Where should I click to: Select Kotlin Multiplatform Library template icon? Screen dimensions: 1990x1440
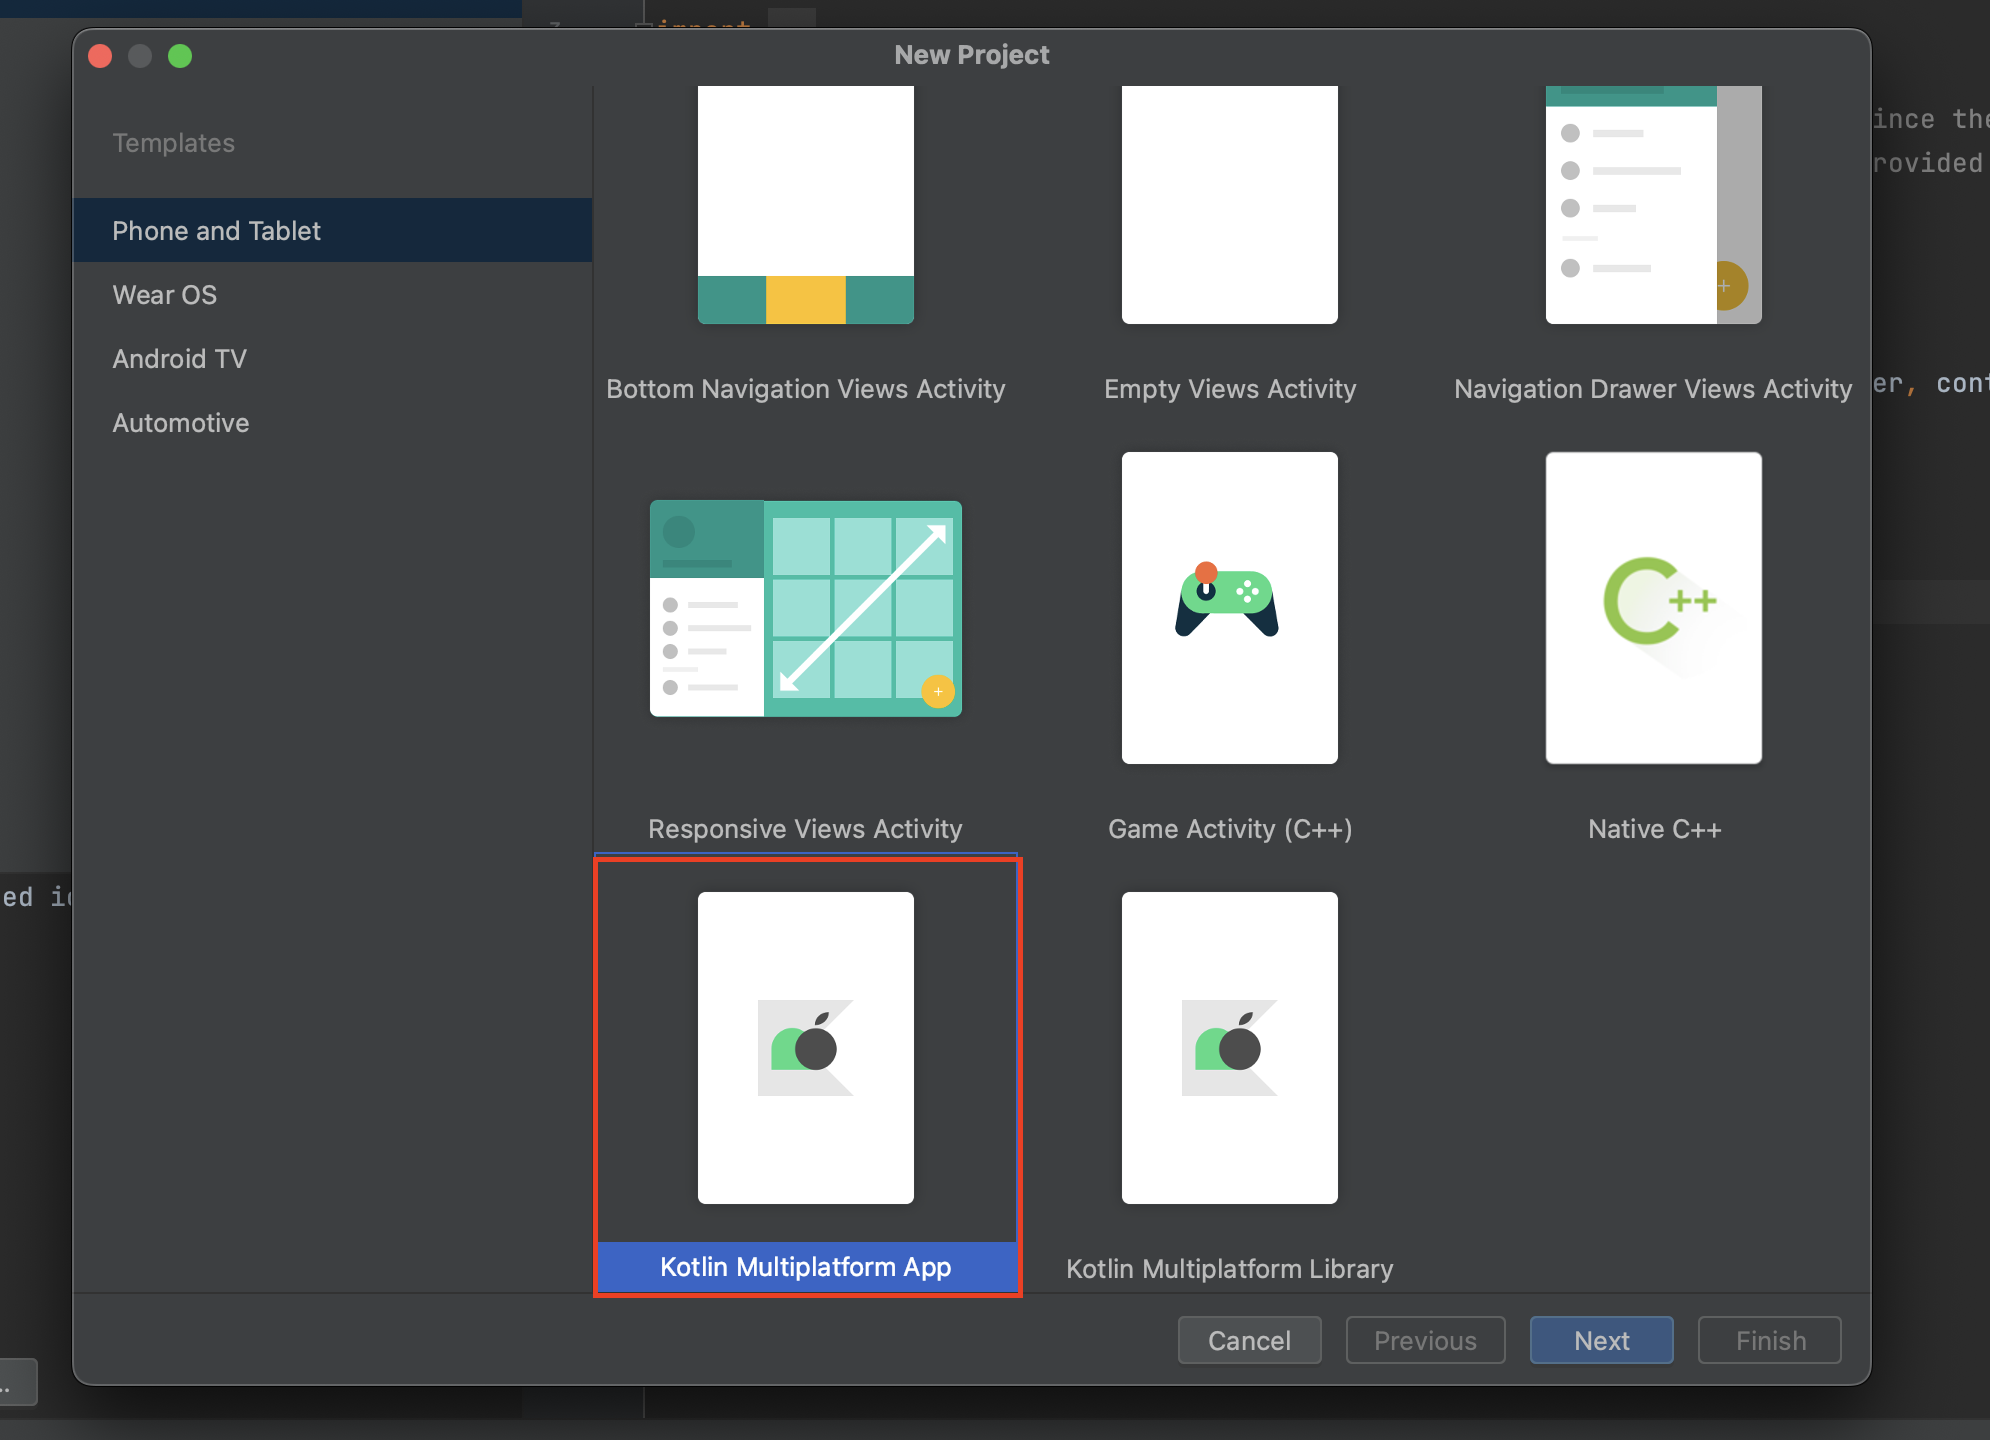click(1229, 1048)
